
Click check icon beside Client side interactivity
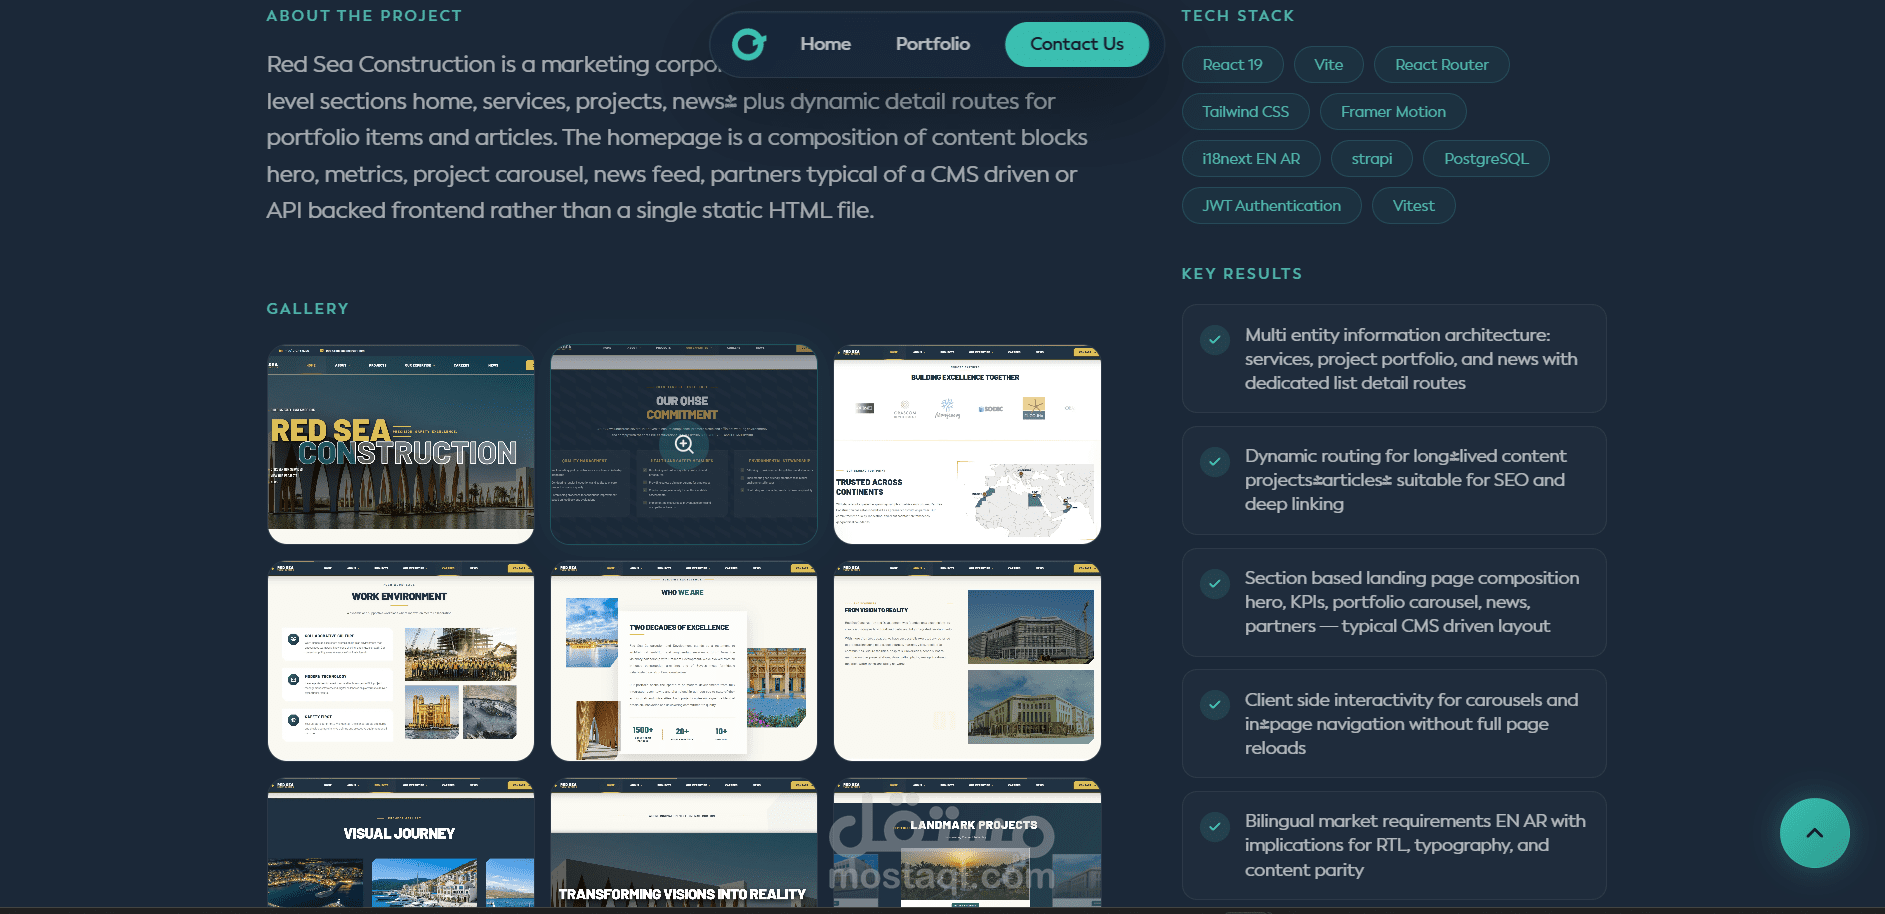click(1214, 705)
